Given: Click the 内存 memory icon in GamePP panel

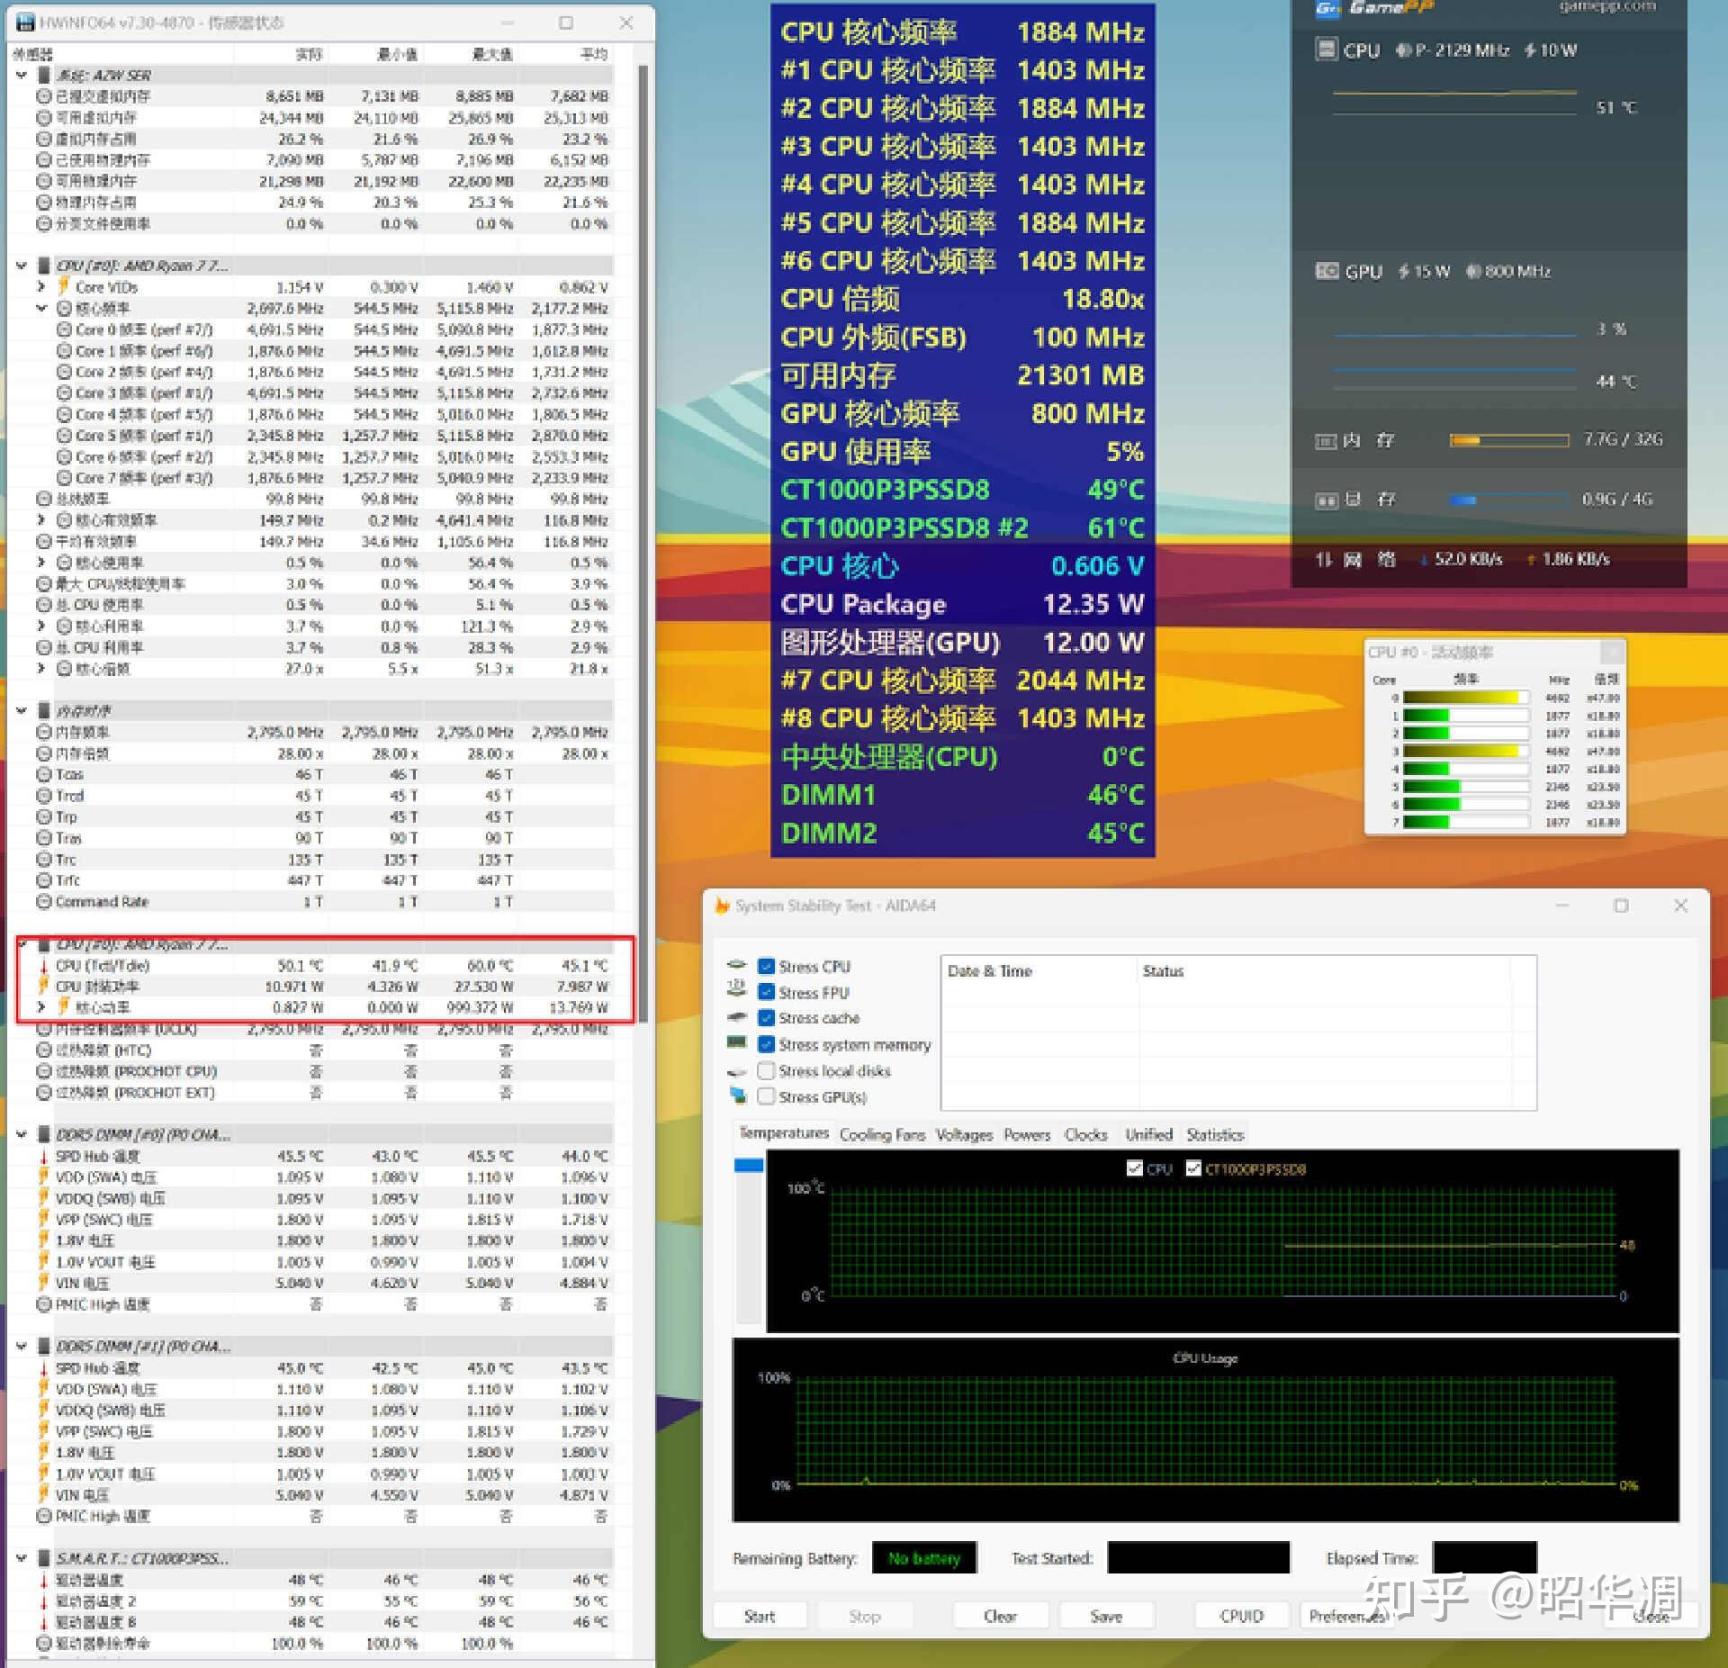Looking at the screenshot, I should (x=1325, y=441).
